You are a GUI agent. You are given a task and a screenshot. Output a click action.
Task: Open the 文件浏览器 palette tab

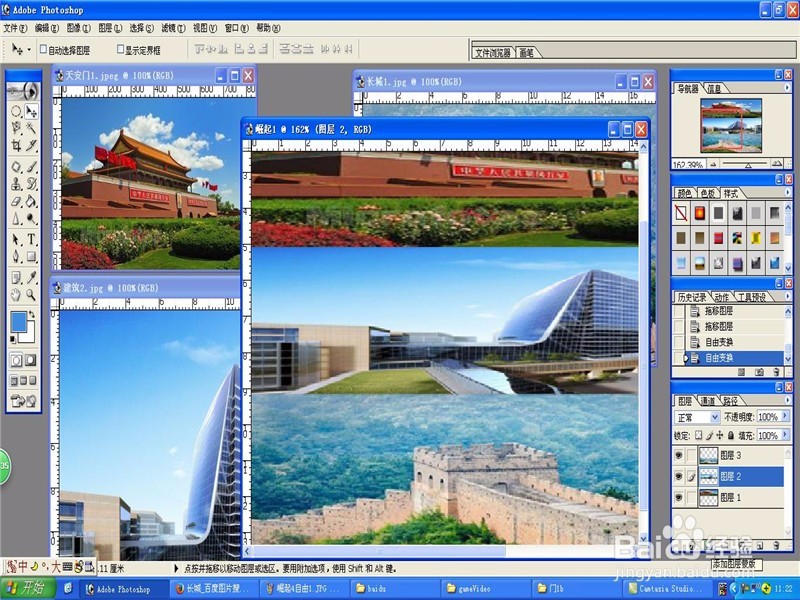point(493,53)
